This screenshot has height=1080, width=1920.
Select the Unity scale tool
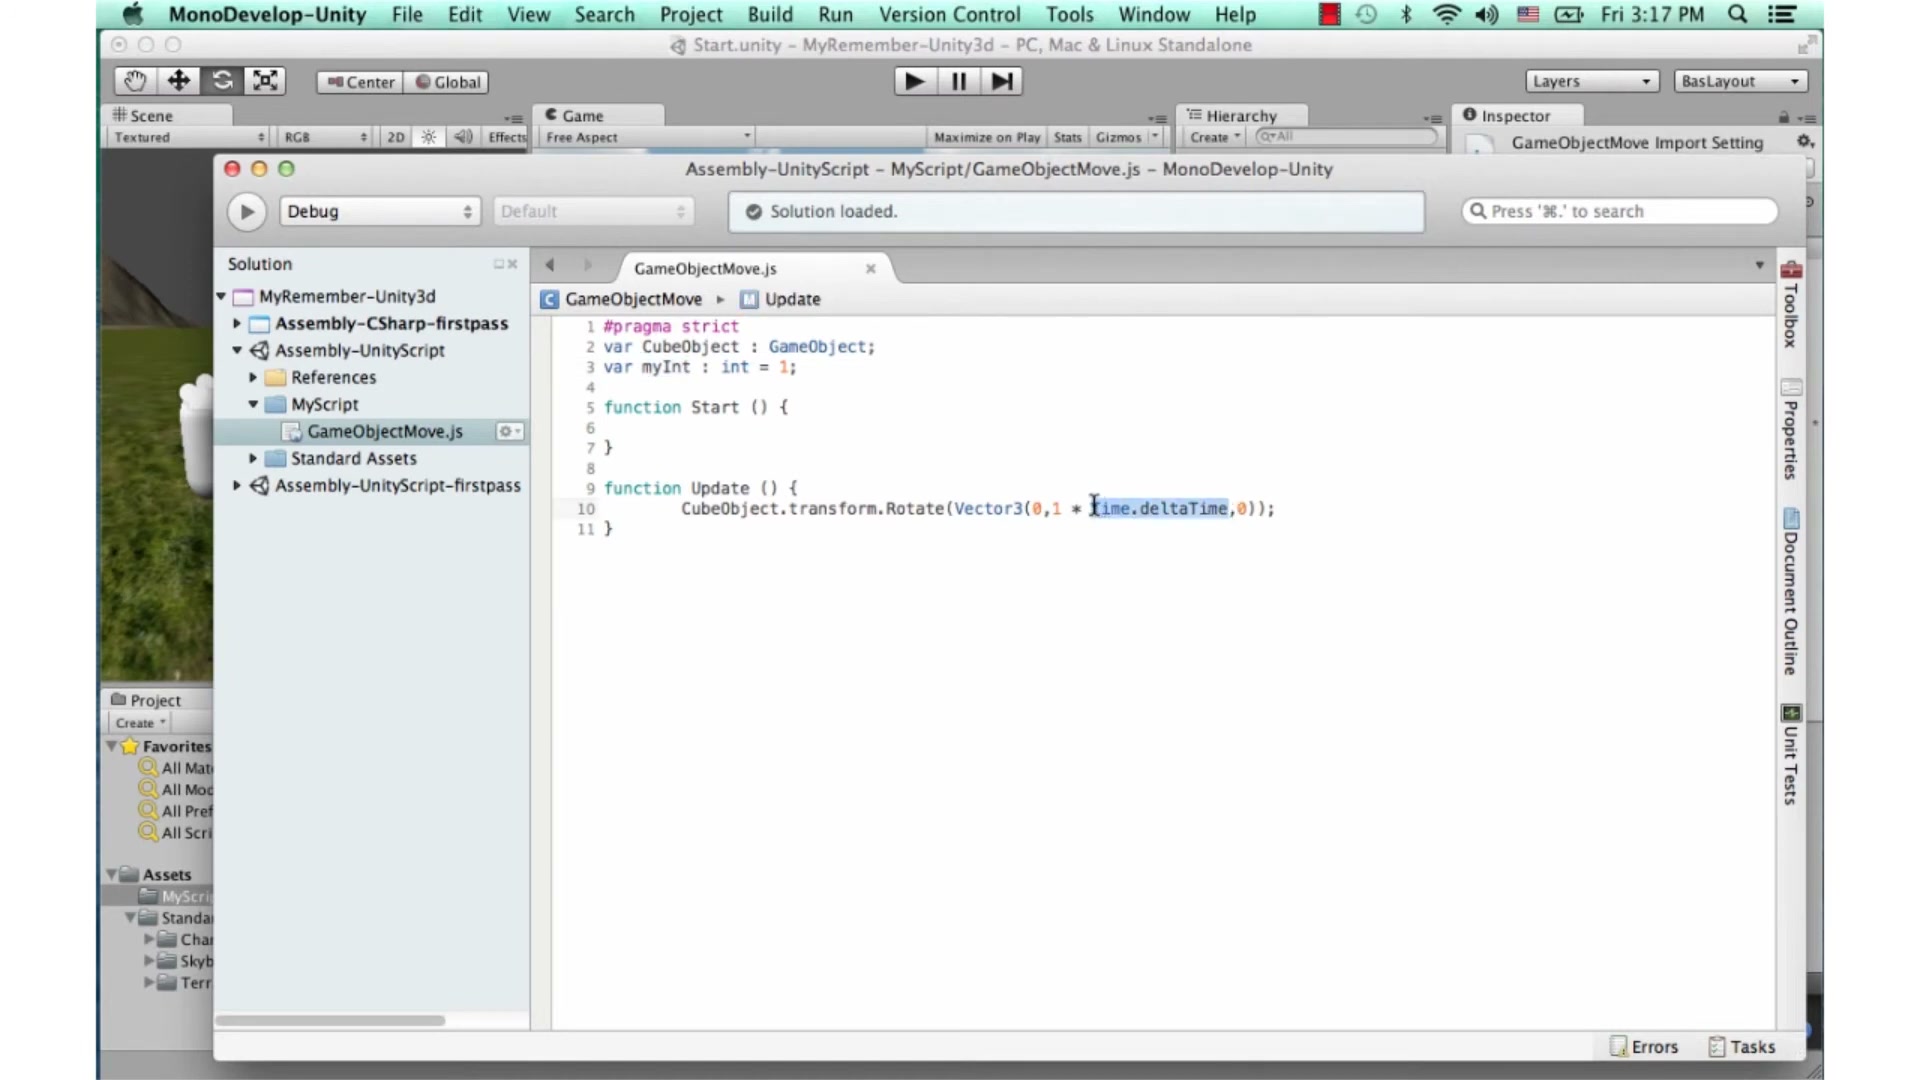[x=265, y=81]
